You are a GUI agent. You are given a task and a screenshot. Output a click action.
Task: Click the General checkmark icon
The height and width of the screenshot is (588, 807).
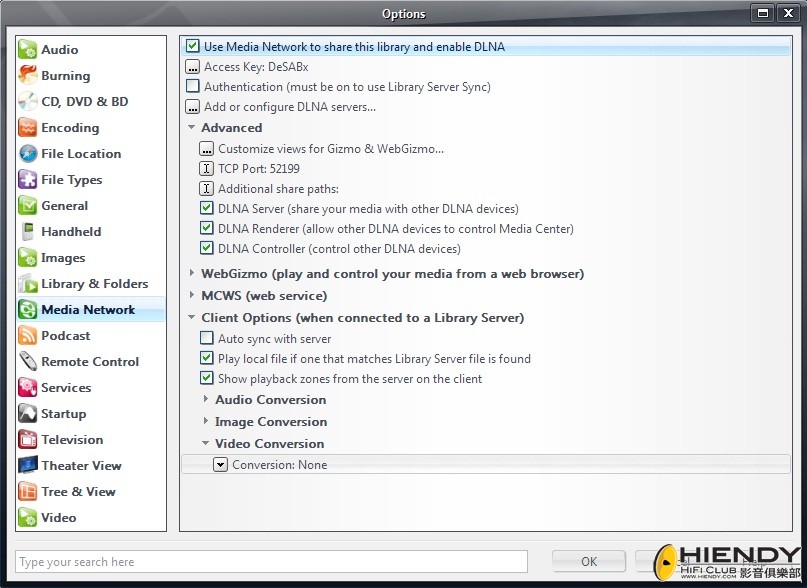[x=28, y=205]
